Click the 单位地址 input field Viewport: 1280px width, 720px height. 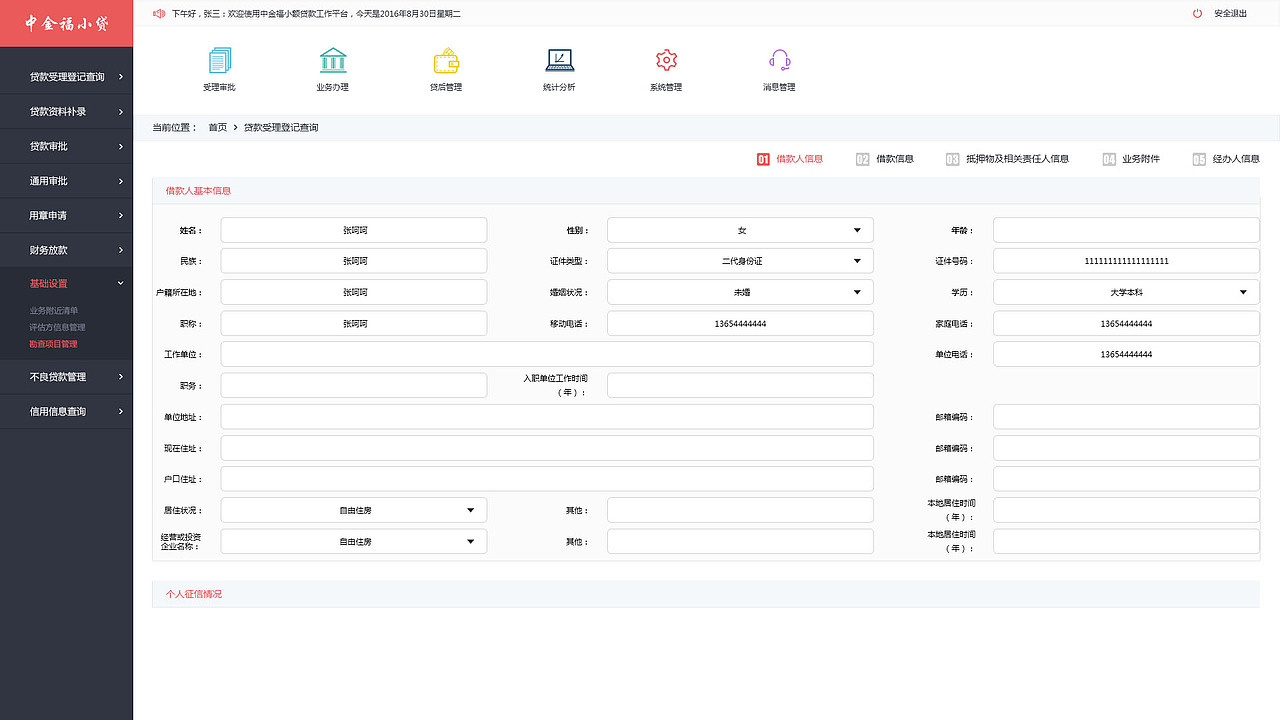[547, 417]
